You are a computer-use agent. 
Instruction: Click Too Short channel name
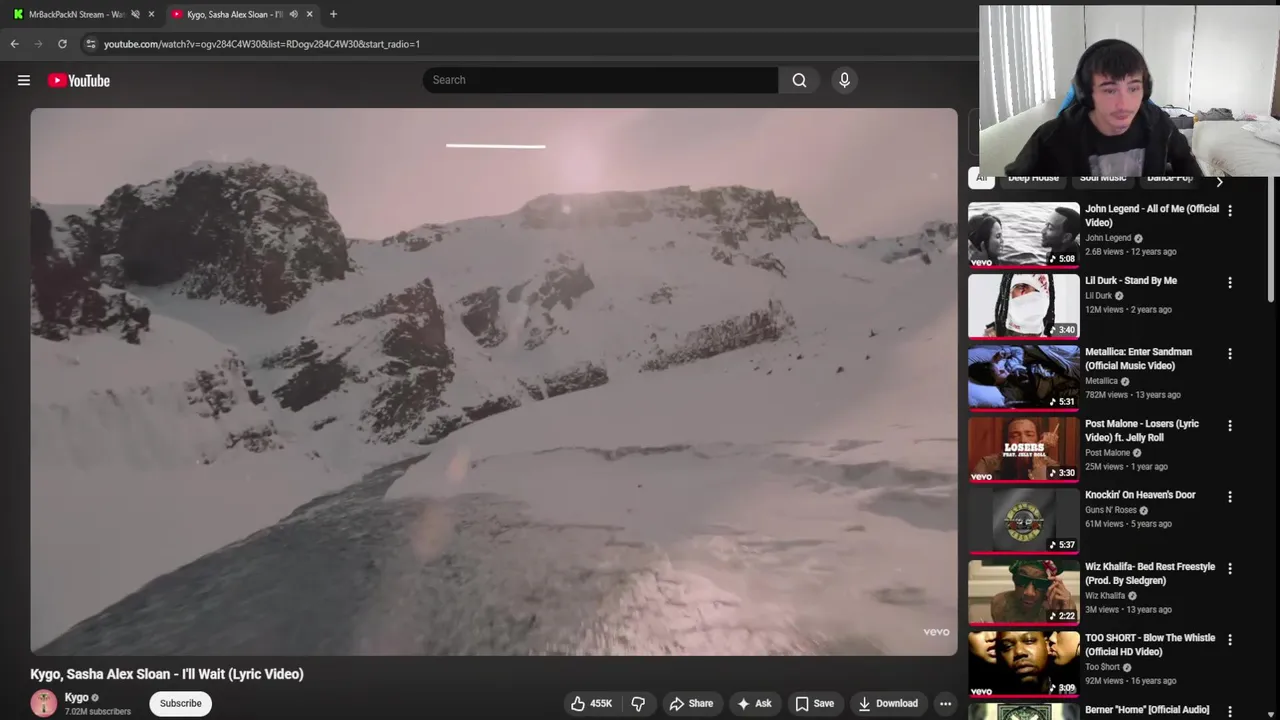[1102, 667]
